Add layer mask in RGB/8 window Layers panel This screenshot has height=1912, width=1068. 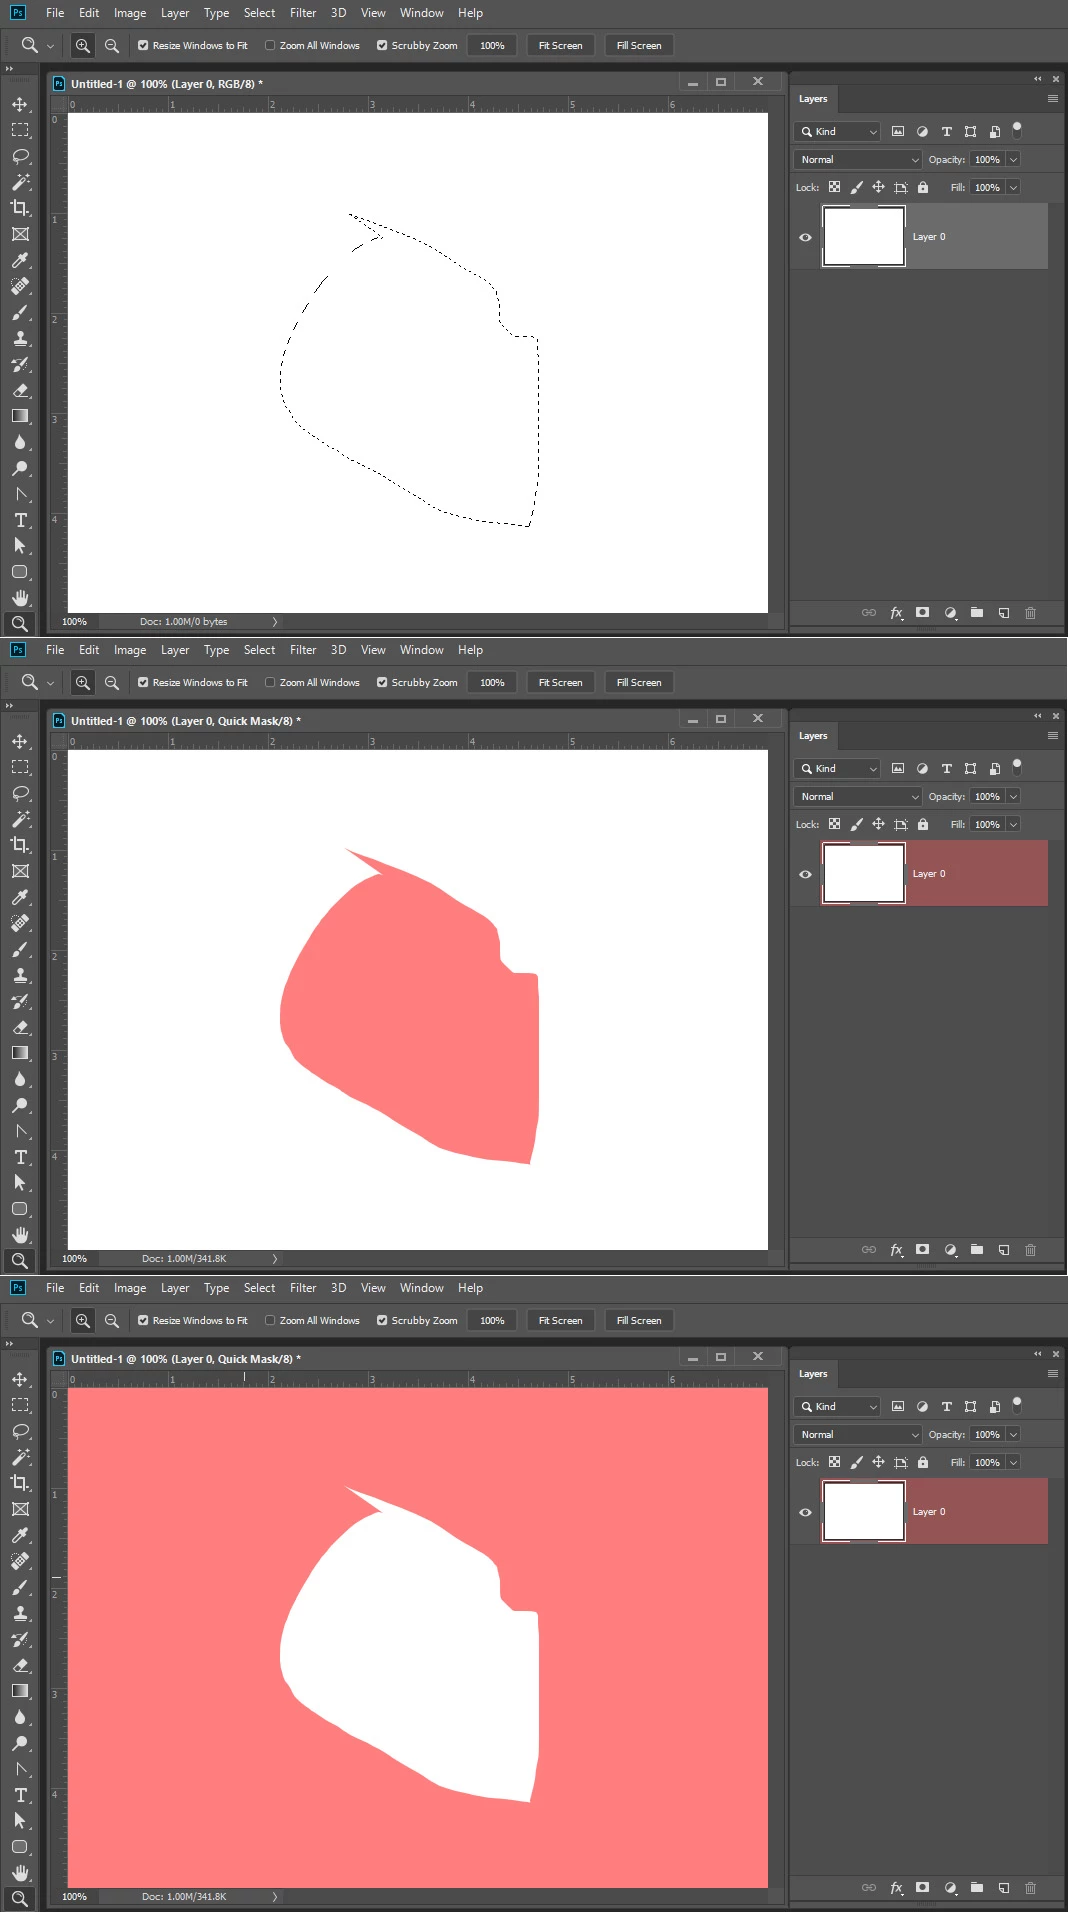point(923,613)
